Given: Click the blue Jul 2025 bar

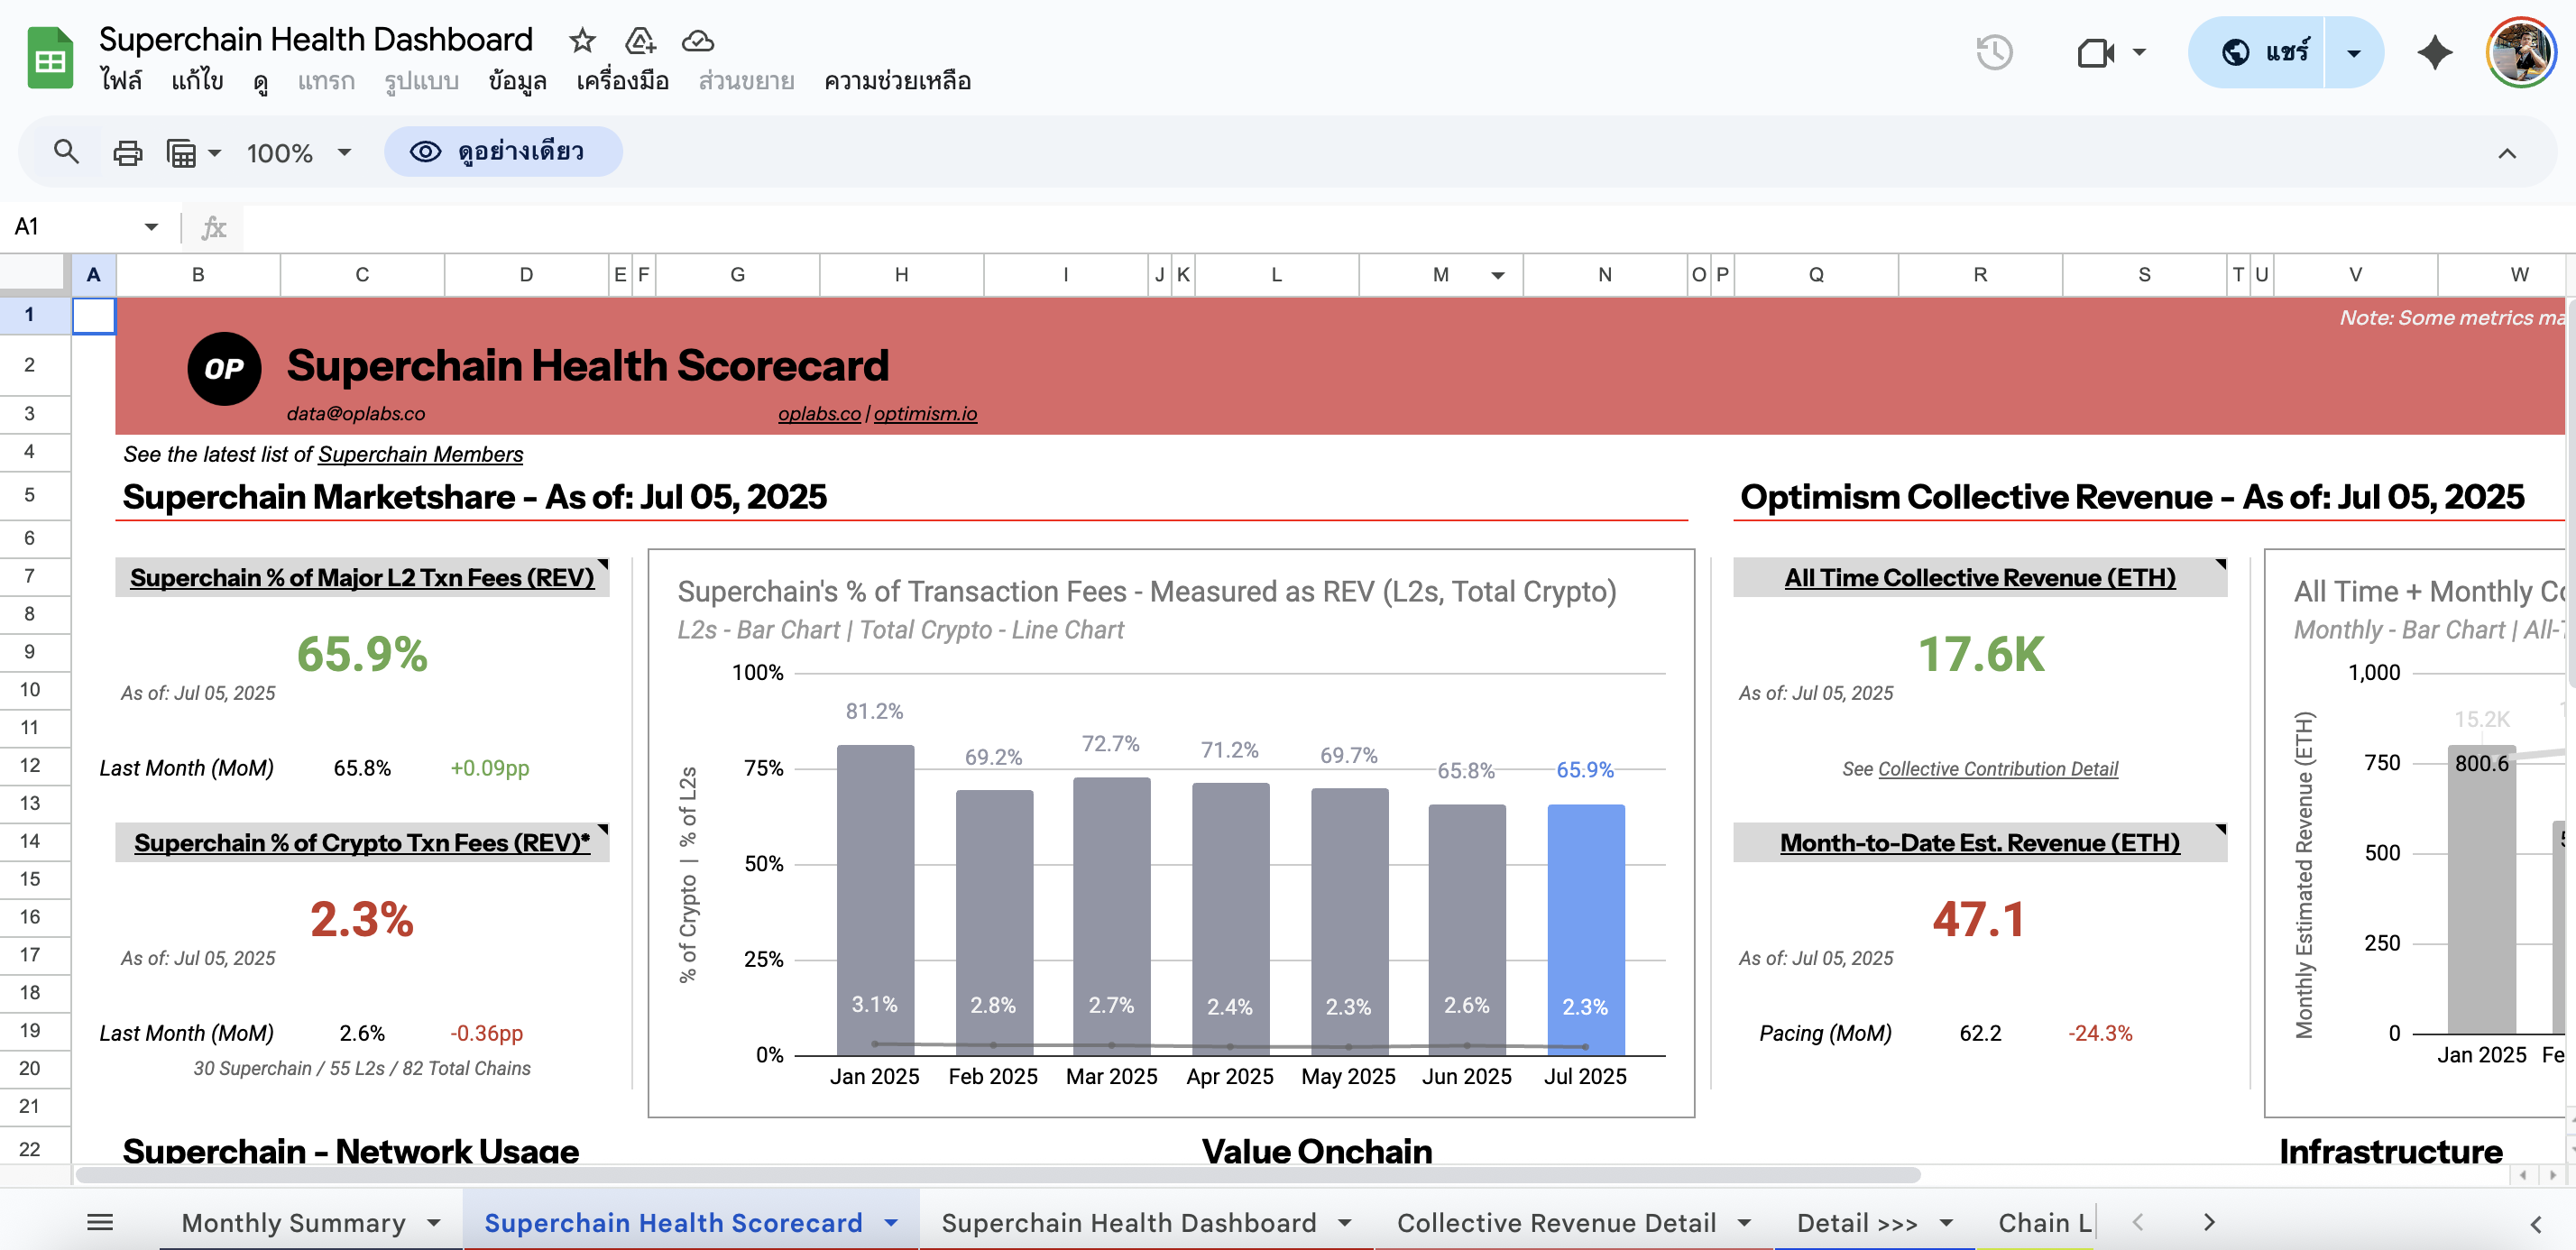Looking at the screenshot, I should click(x=1585, y=929).
